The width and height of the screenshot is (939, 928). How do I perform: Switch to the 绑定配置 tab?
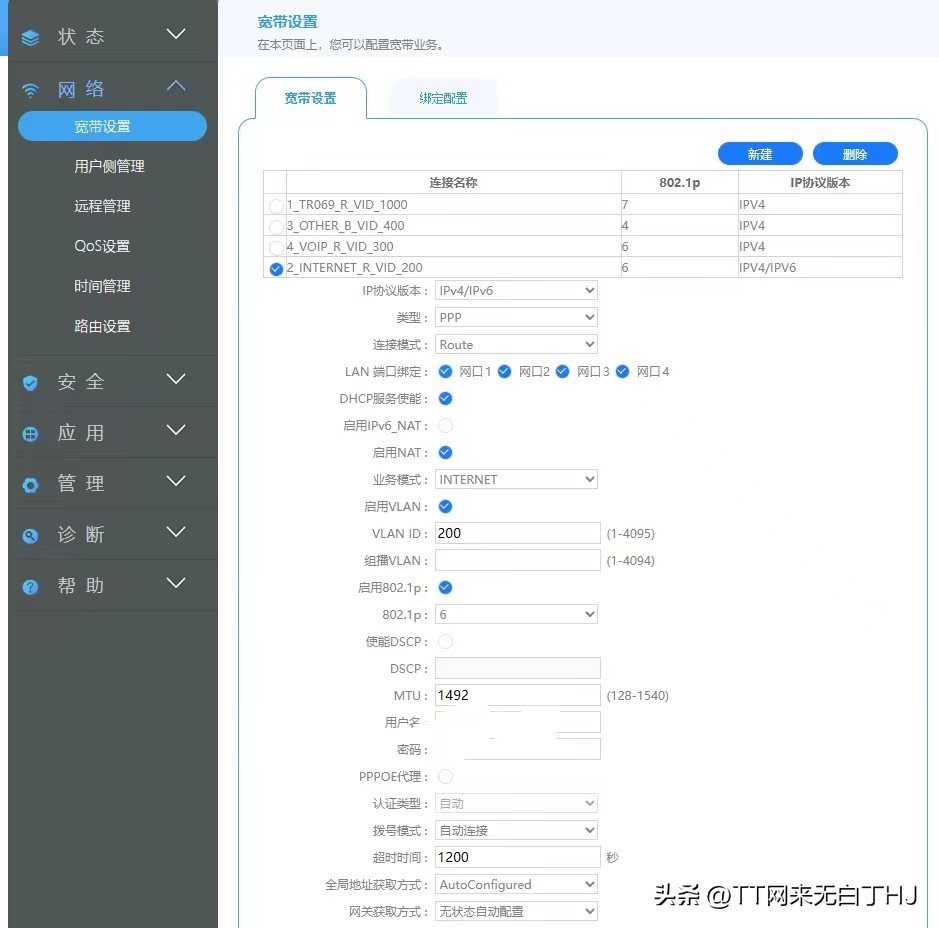(443, 97)
